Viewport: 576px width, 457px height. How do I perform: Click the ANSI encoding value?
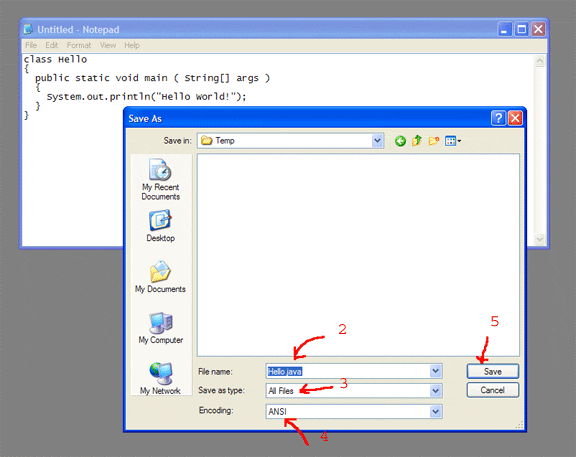pyautogui.click(x=277, y=411)
